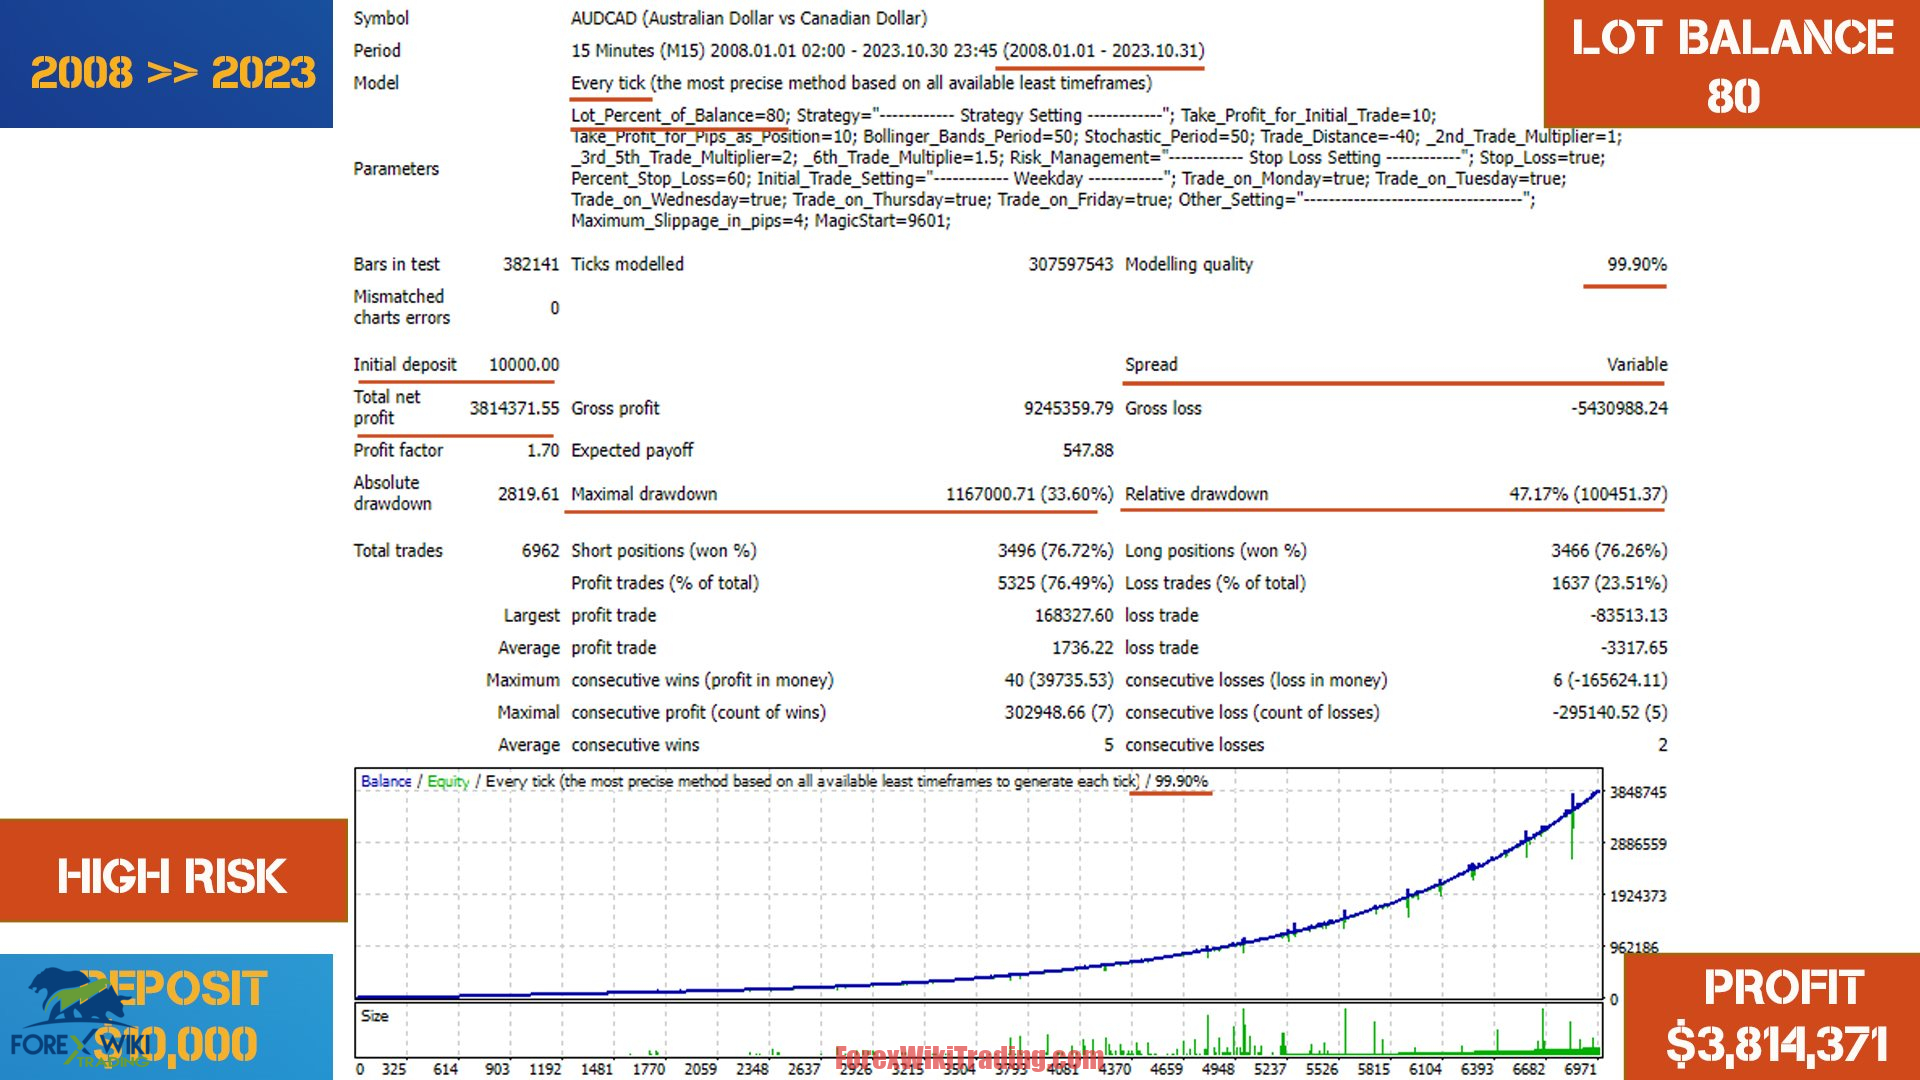The height and width of the screenshot is (1080, 1920).
Task: Click the Size label in volume chart
Action: tap(375, 1016)
